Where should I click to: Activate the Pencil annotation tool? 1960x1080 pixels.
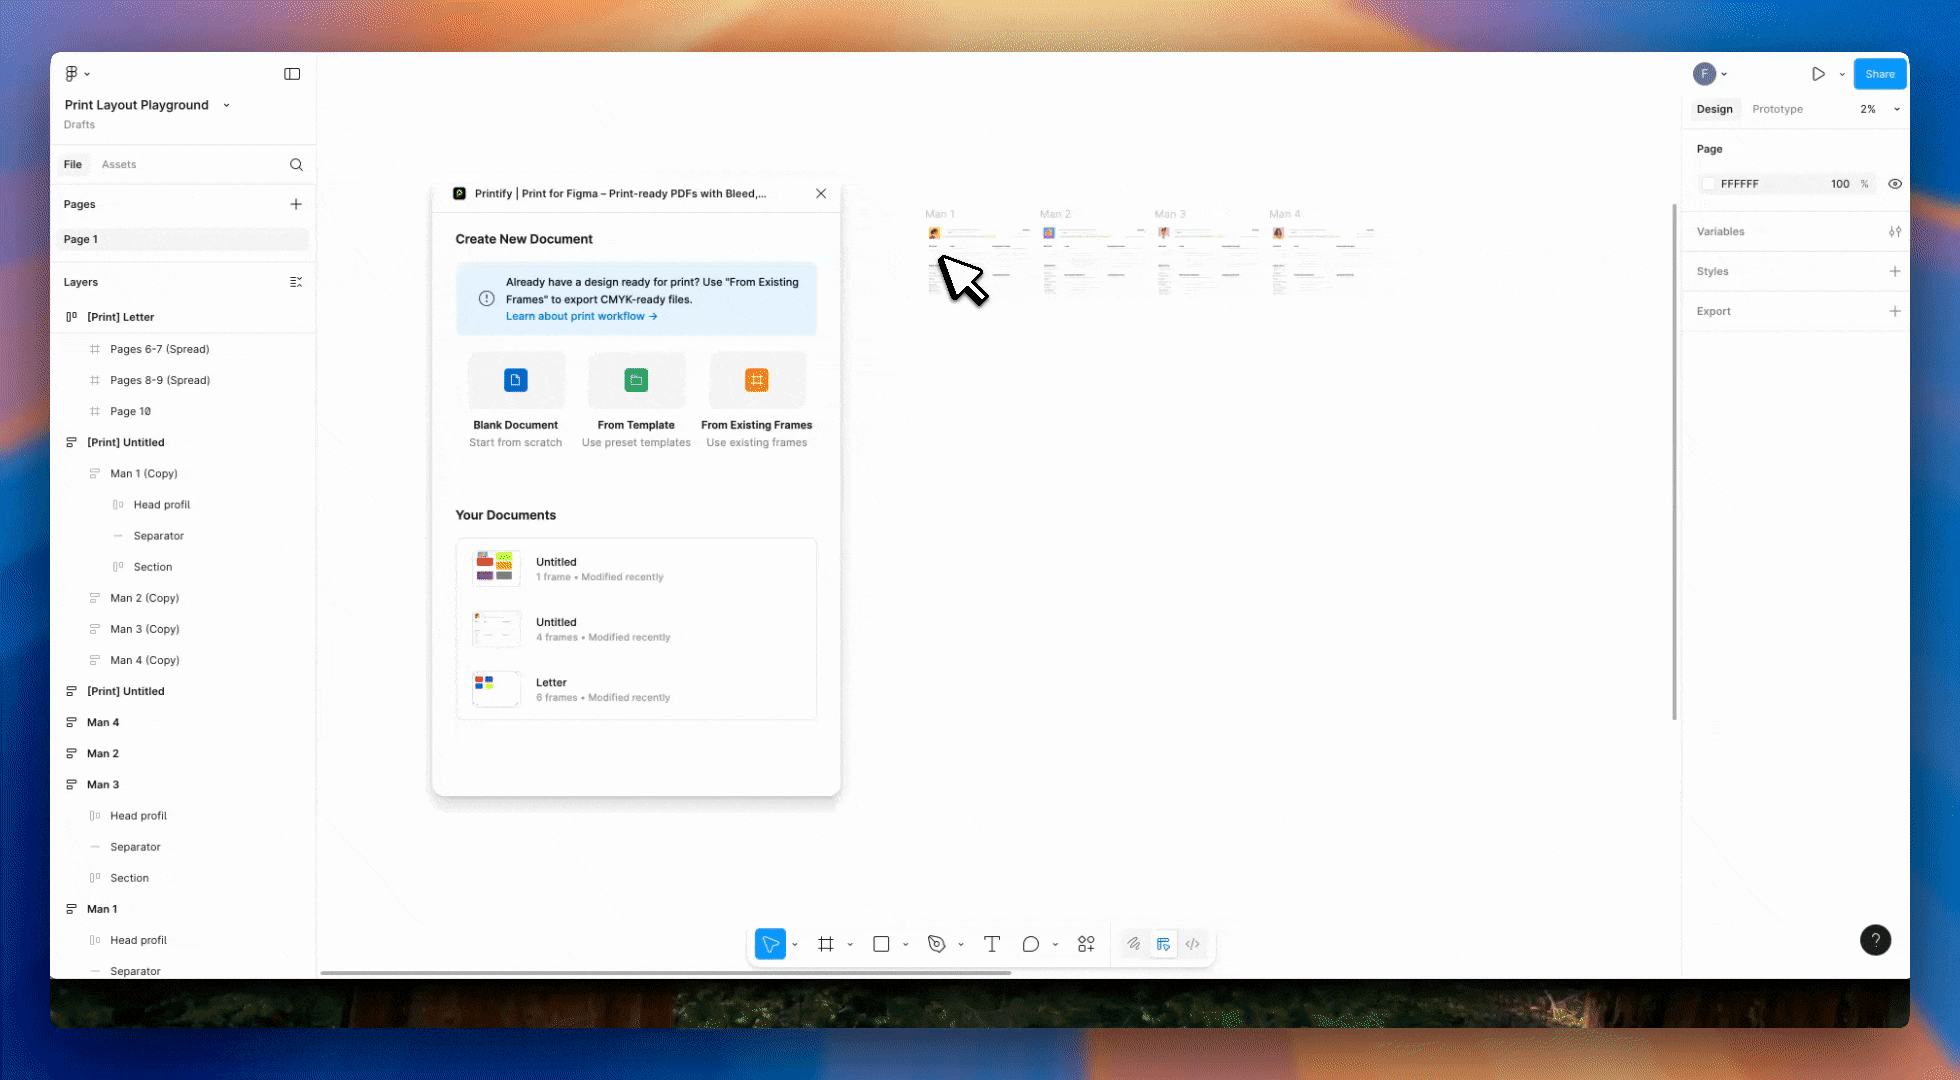[x=1134, y=943]
